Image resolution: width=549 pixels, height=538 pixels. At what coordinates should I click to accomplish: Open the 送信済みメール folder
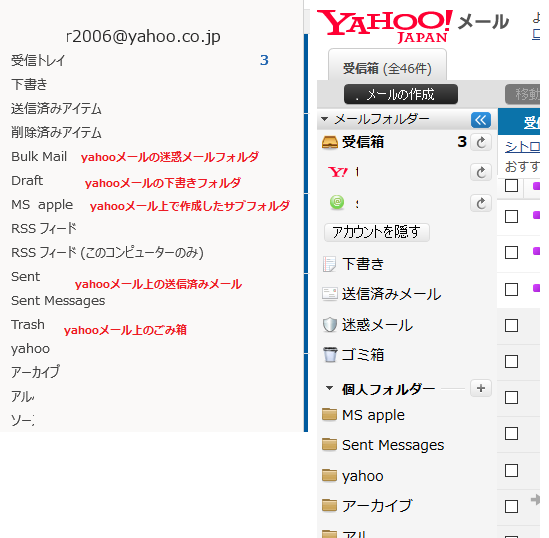tap(391, 294)
